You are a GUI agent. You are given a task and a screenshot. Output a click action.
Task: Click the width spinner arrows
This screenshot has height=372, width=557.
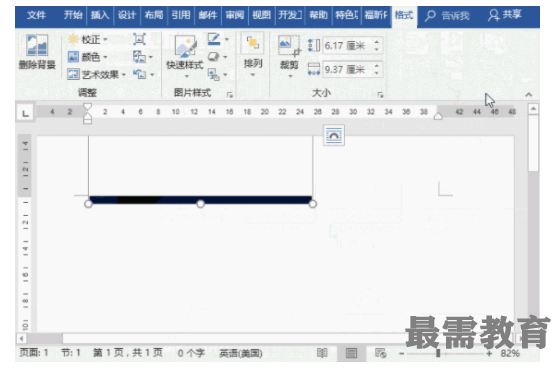[x=377, y=69]
